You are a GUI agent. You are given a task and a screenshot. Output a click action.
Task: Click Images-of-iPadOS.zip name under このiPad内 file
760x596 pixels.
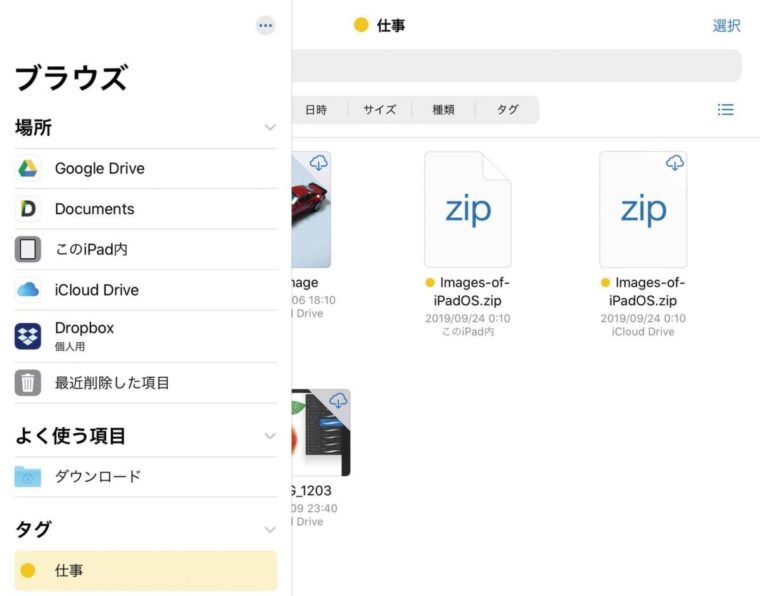(x=468, y=291)
